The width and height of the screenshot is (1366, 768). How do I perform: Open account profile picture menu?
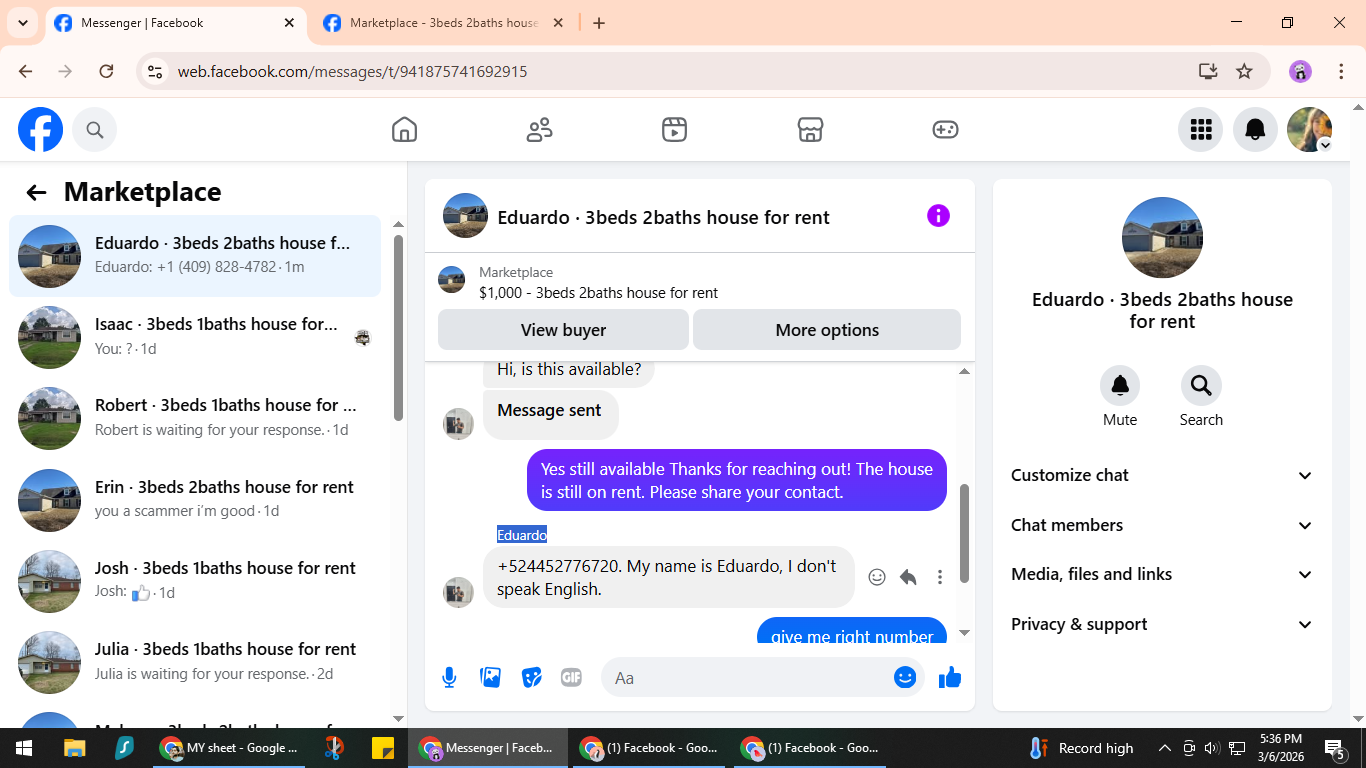point(1309,130)
